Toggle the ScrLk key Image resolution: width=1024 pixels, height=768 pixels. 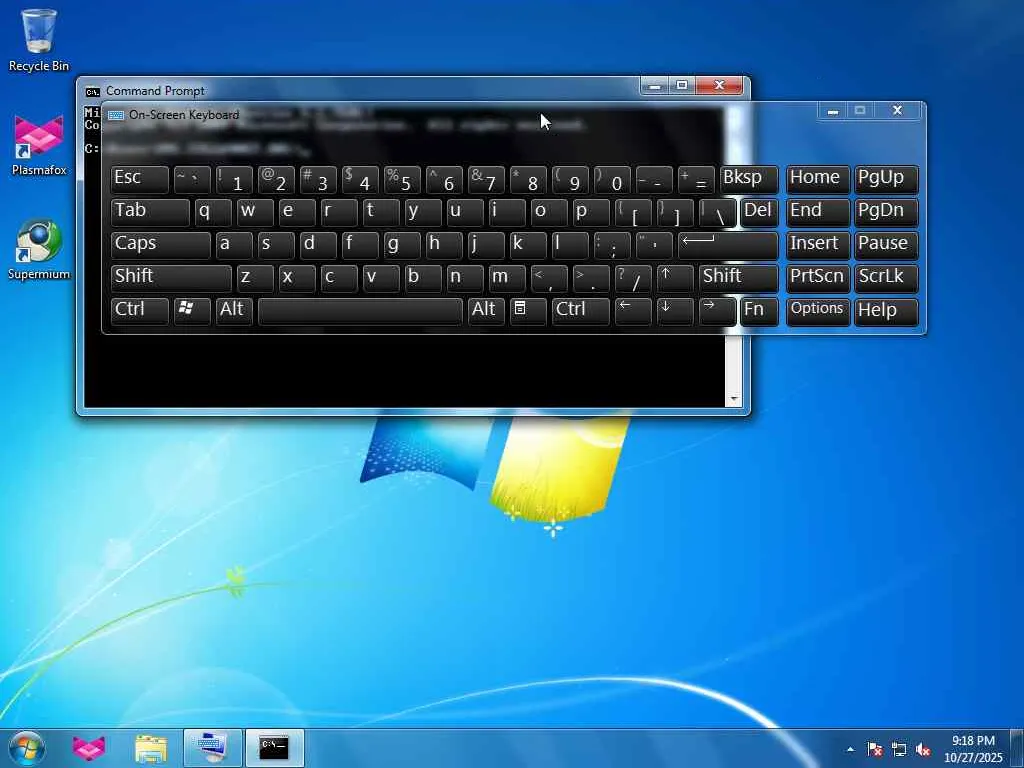(886, 279)
